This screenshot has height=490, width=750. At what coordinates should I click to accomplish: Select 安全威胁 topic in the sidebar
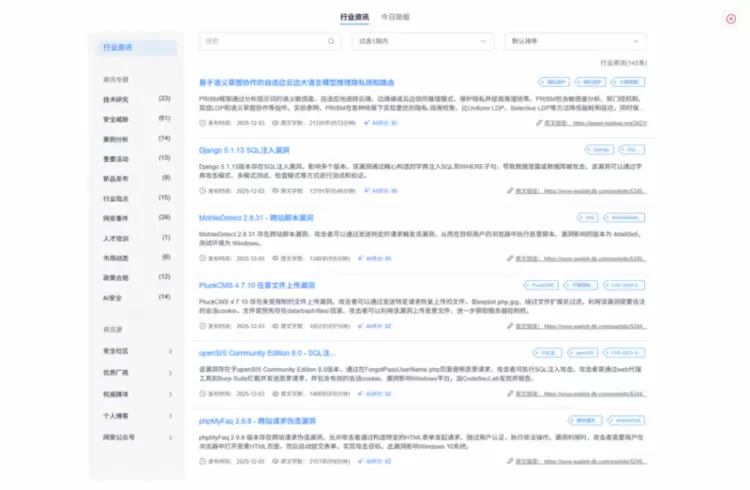pyautogui.click(x=116, y=119)
